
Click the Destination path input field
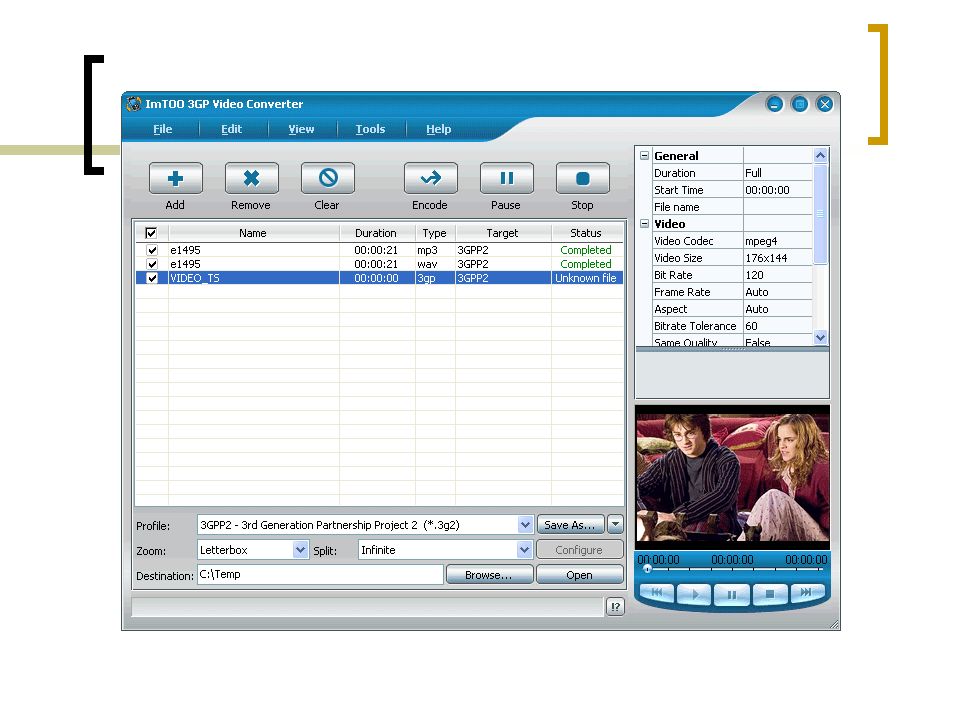tap(320, 574)
